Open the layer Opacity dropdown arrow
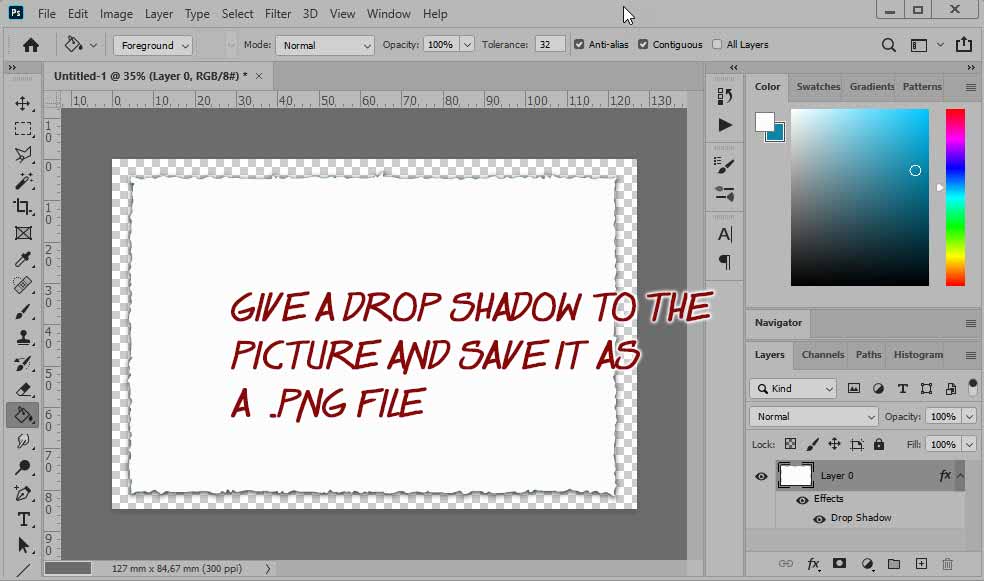Image resolution: width=984 pixels, height=581 pixels. [x=970, y=417]
